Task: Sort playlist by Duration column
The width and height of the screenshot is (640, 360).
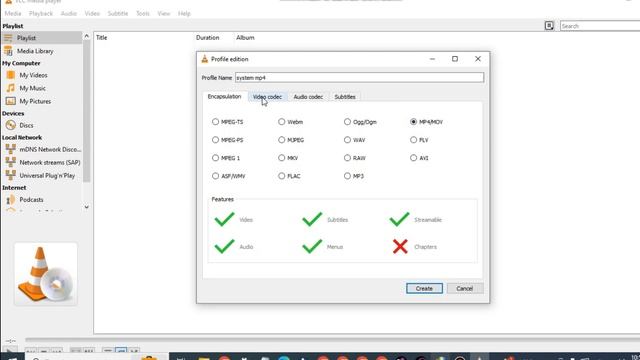Action: (x=207, y=38)
